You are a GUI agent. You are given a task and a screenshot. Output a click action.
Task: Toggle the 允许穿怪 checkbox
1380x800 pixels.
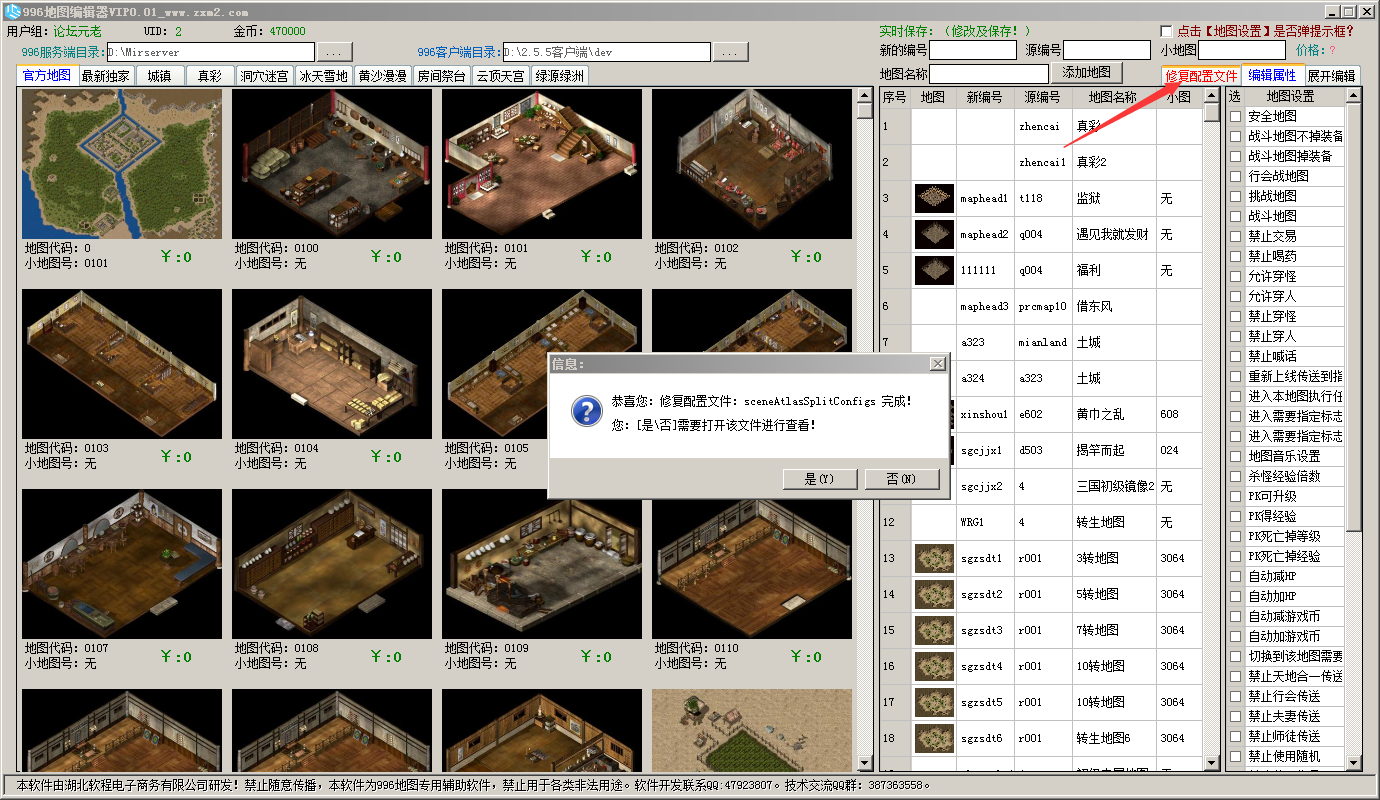coord(1236,276)
